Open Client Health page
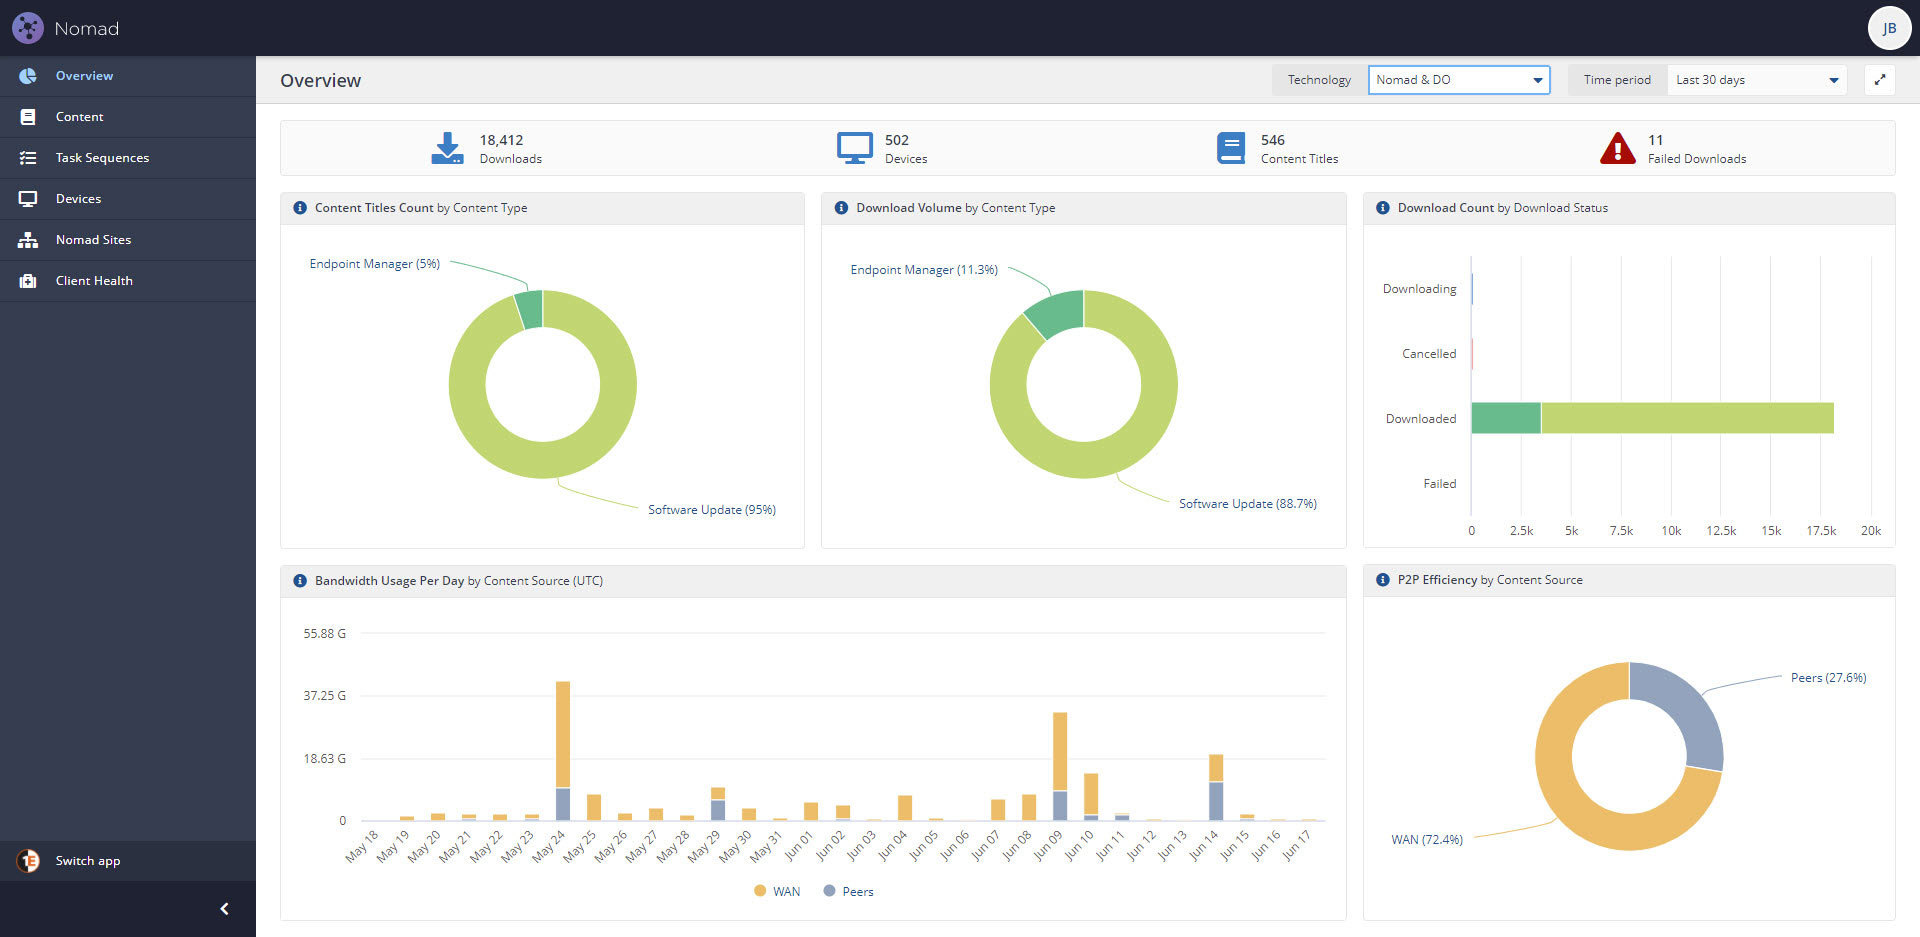This screenshot has height=937, width=1920. (94, 281)
